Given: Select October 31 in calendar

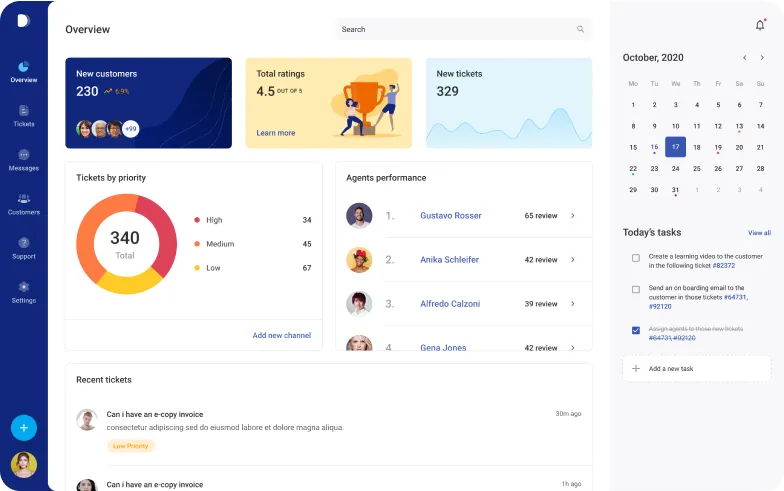Looking at the screenshot, I should (675, 190).
